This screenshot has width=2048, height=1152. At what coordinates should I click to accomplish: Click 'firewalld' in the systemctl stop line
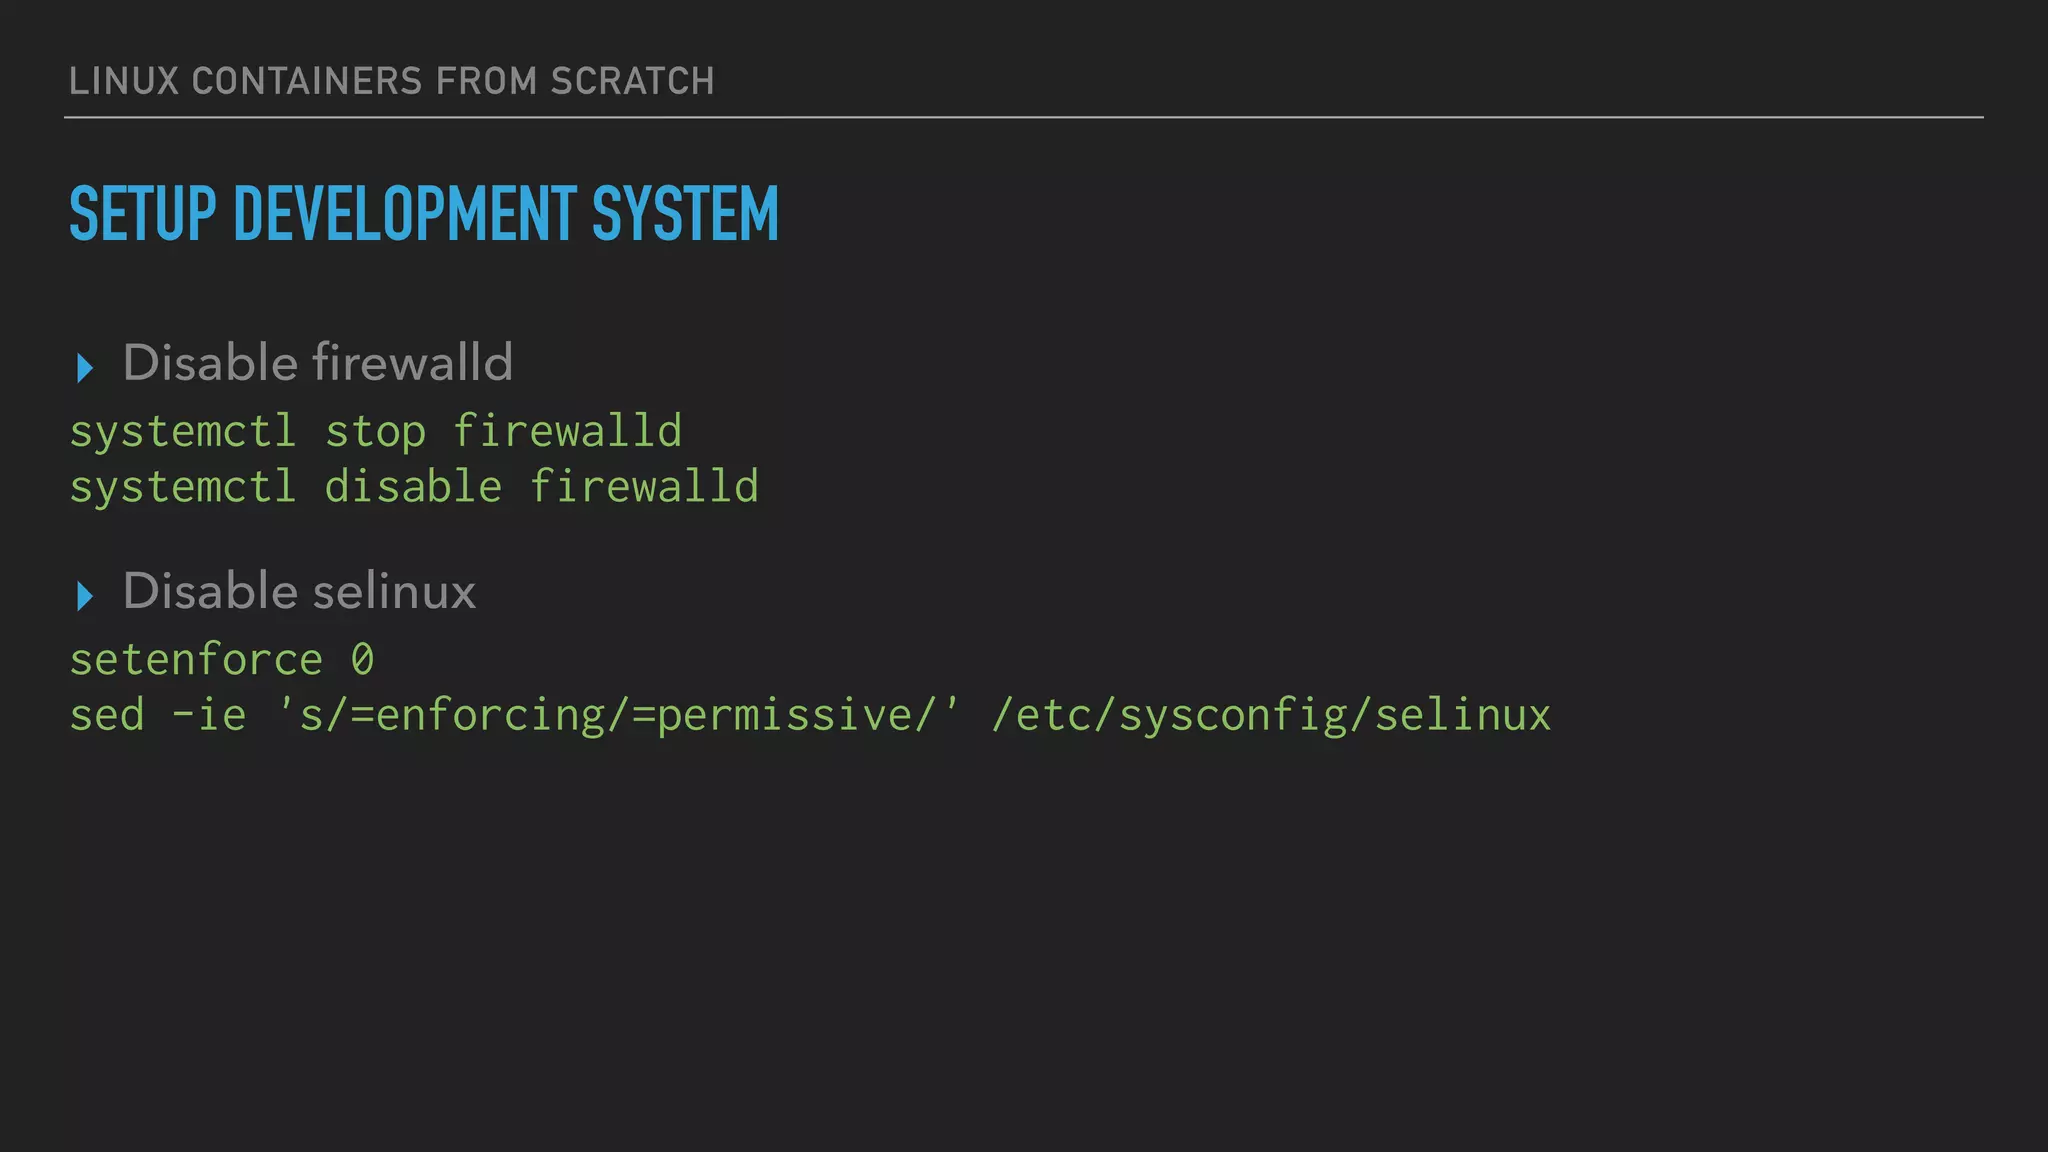tap(567, 432)
